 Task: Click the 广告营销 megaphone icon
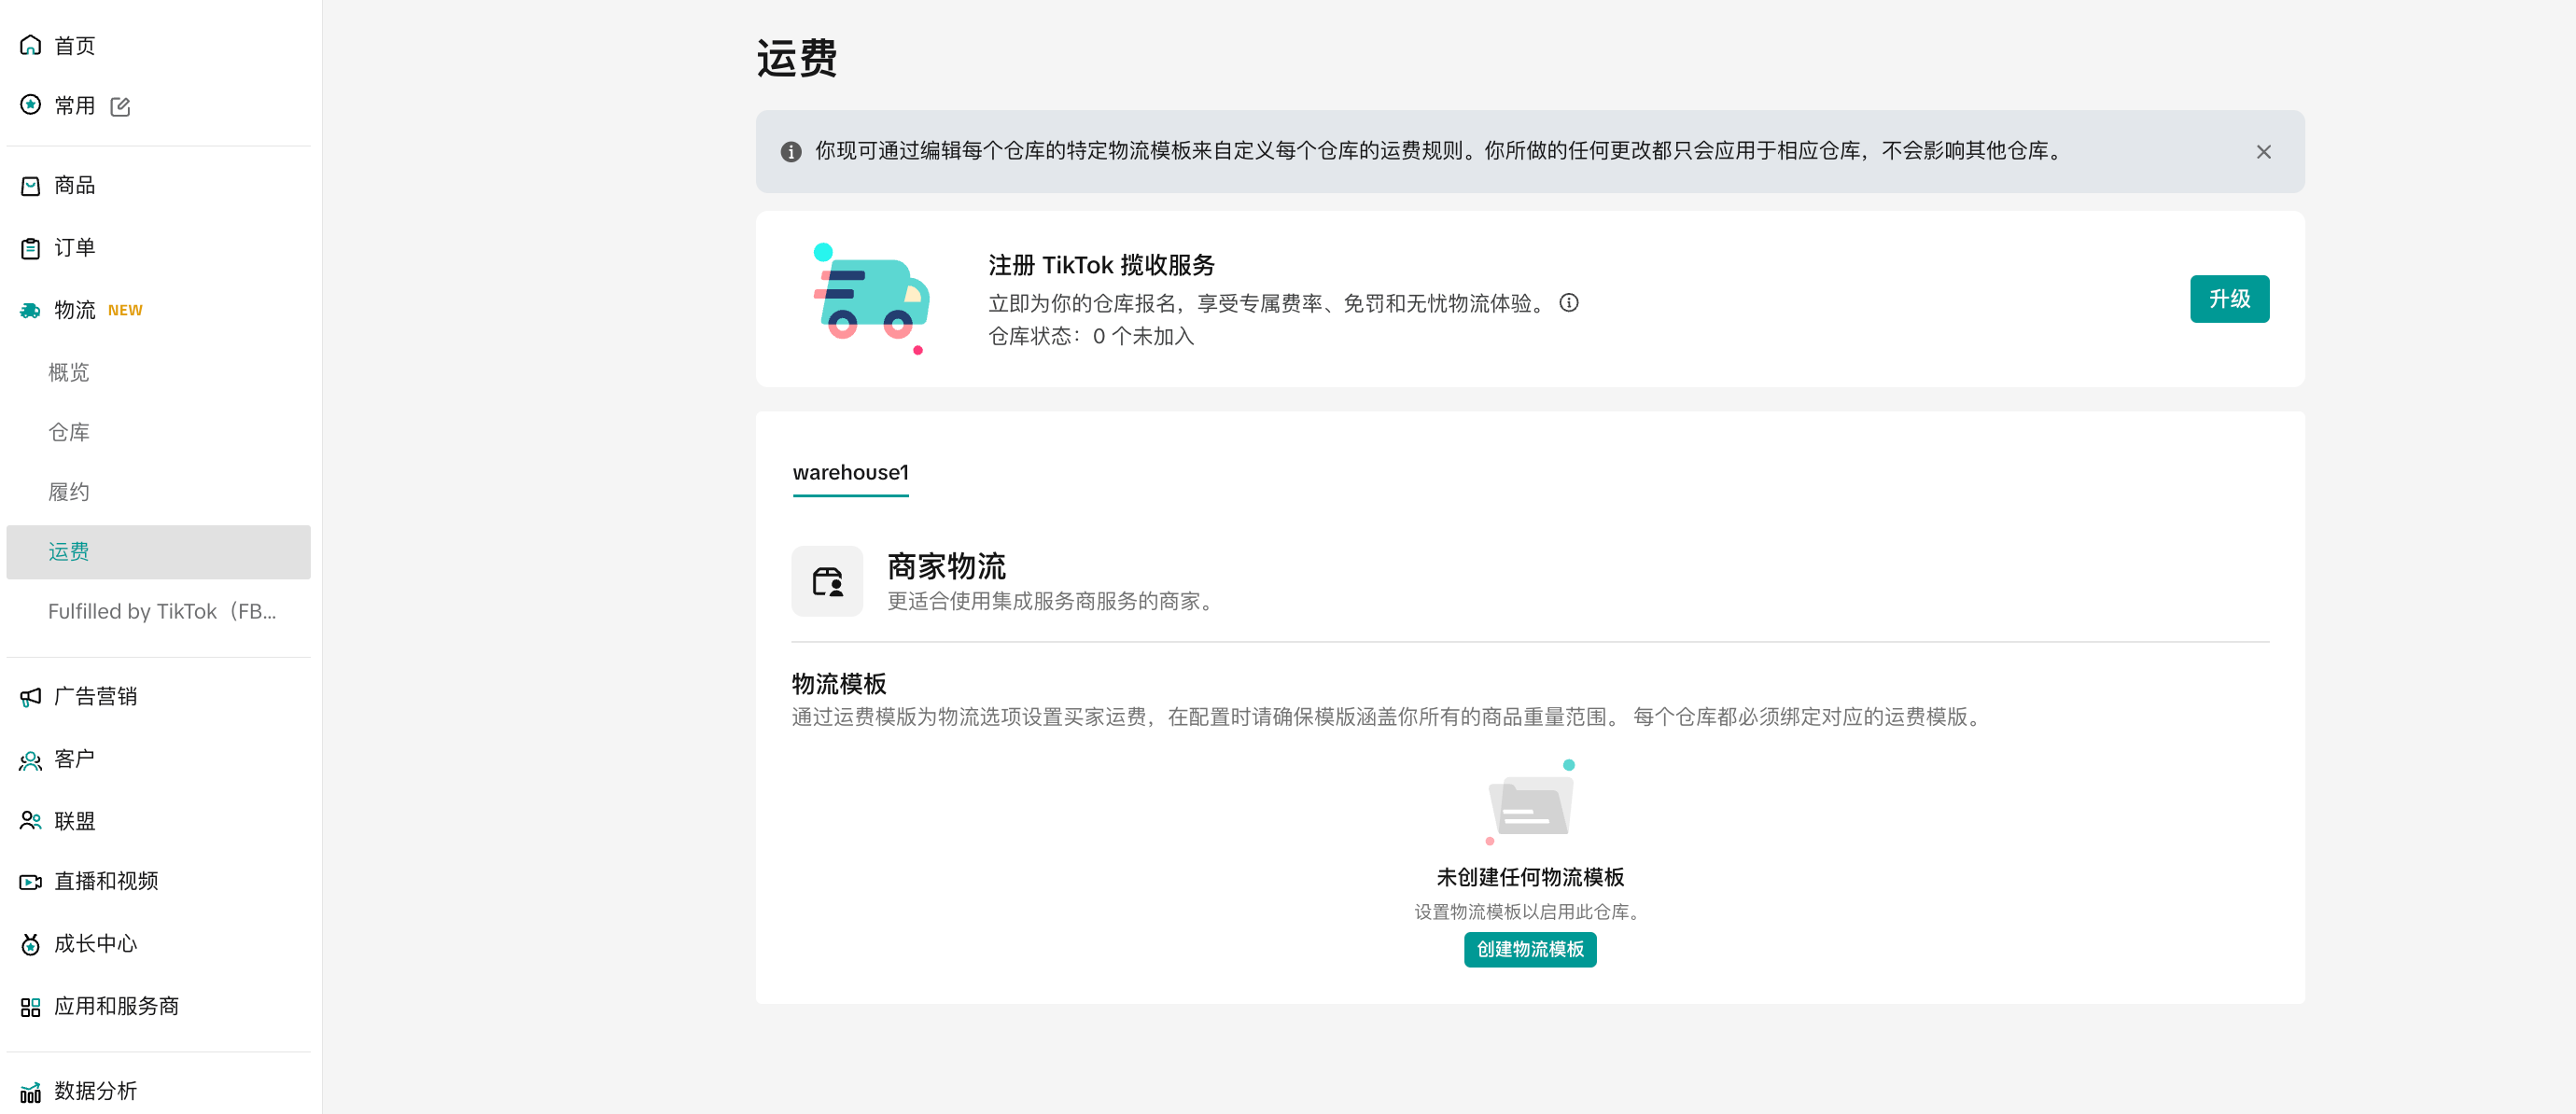(x=30, y=697)
